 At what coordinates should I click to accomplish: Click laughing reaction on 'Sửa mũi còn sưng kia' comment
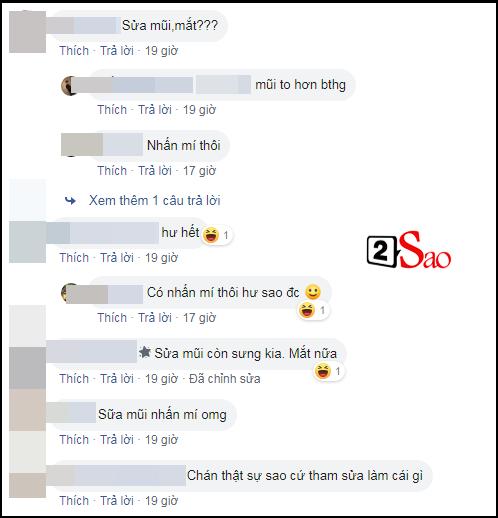(322, 371)
